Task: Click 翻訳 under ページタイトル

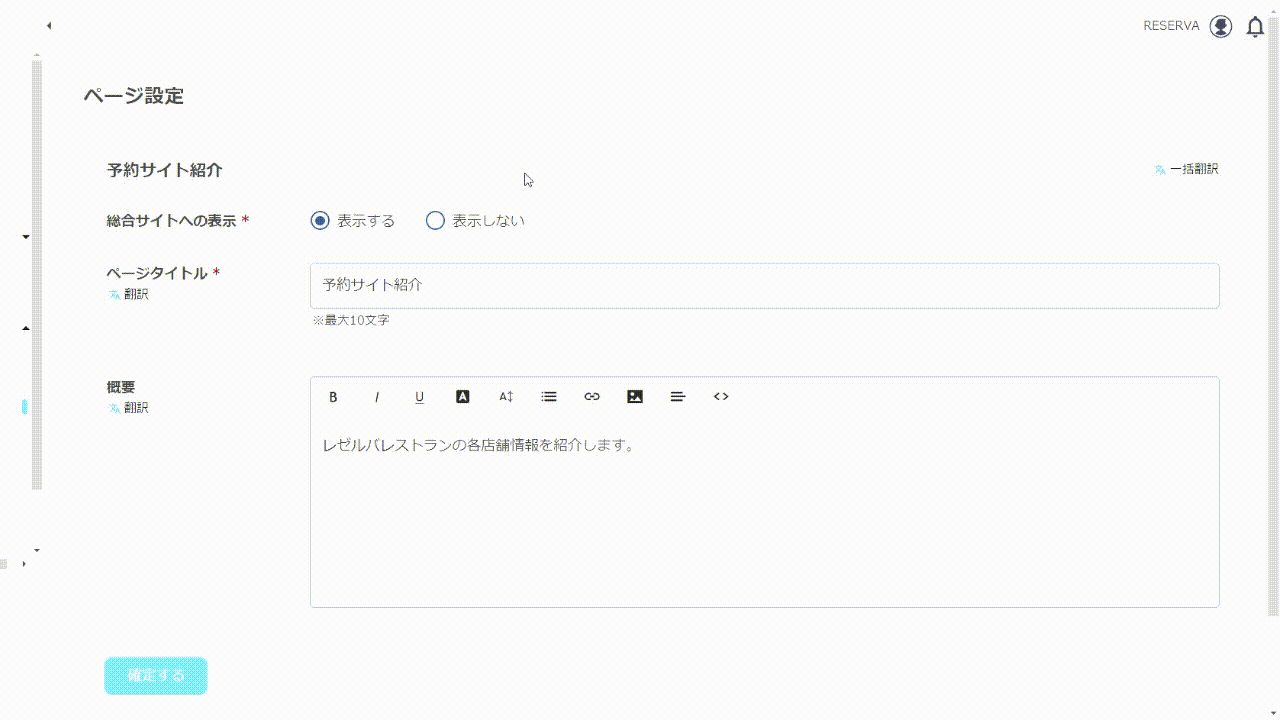Action: click(128, 294)
